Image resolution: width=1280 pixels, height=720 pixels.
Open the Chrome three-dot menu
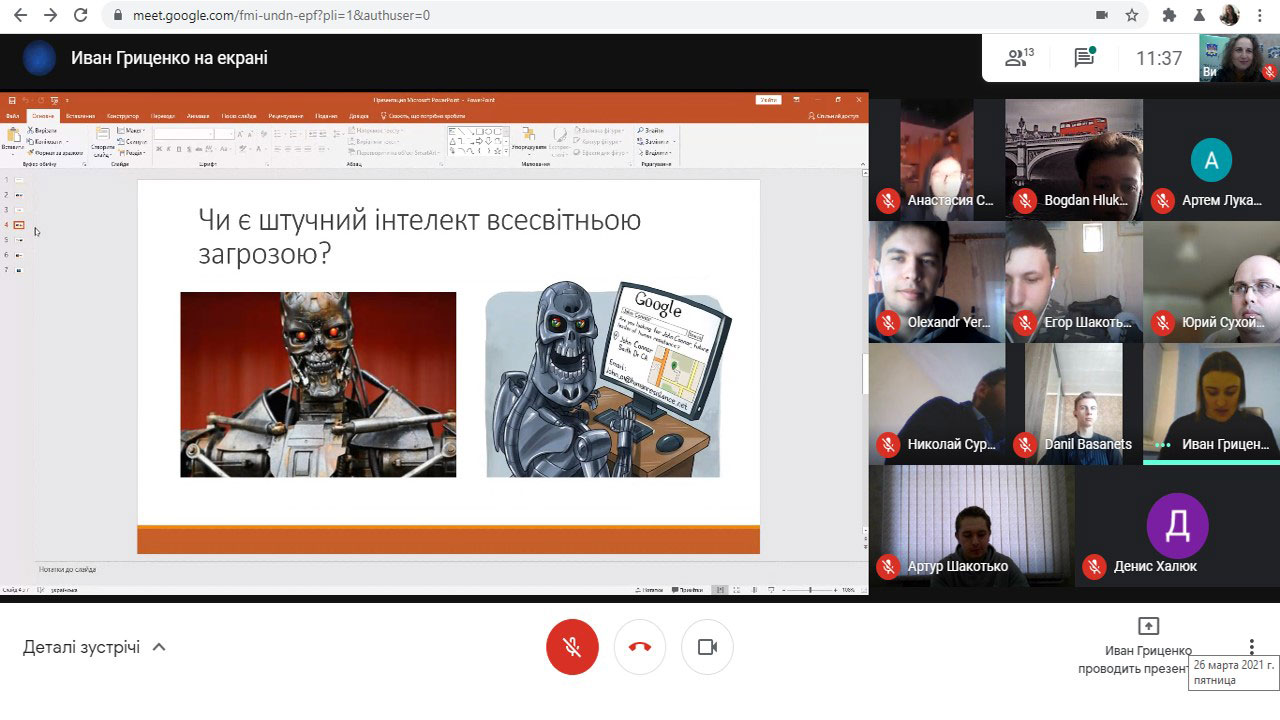point(1259,15)
